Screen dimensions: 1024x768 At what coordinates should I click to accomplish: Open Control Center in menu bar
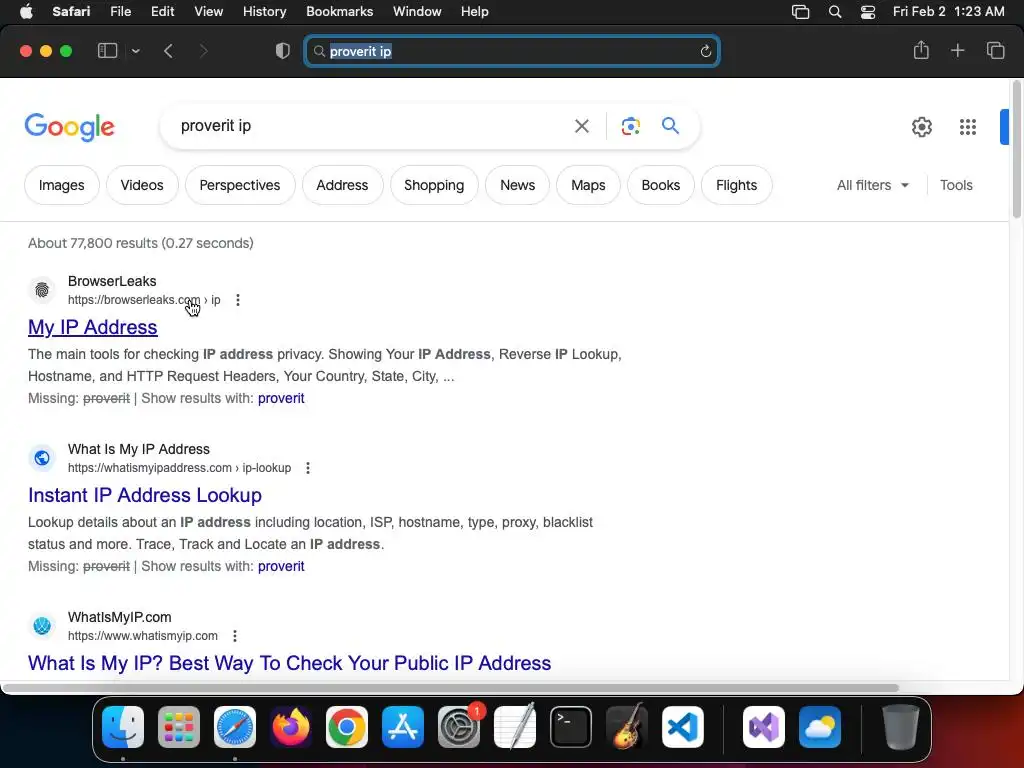[867, 12]
